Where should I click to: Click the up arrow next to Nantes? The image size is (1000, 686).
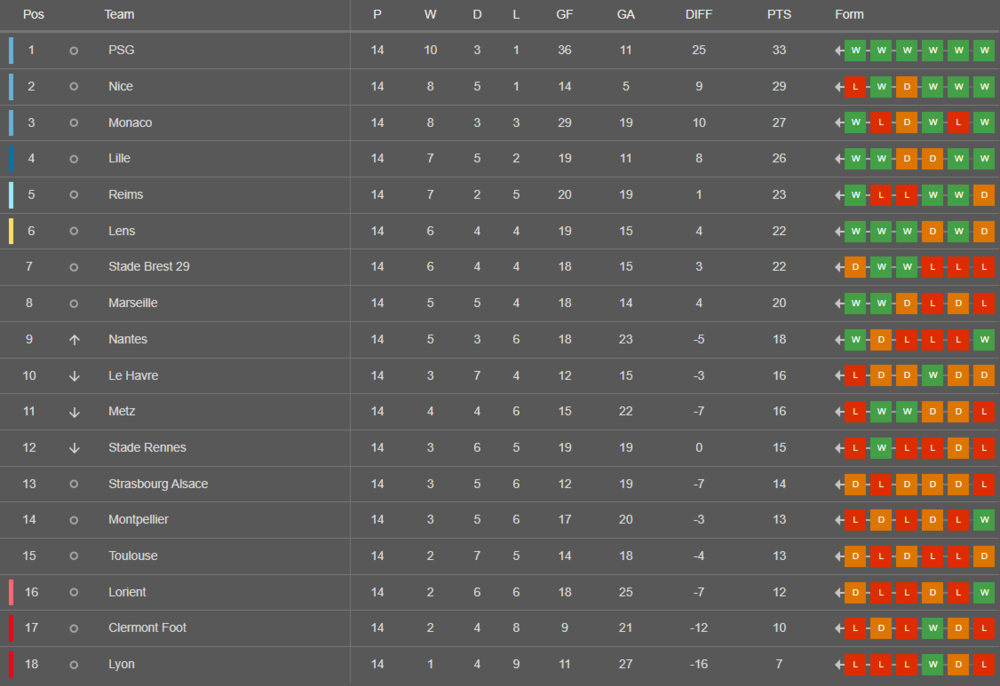[74, 340]
